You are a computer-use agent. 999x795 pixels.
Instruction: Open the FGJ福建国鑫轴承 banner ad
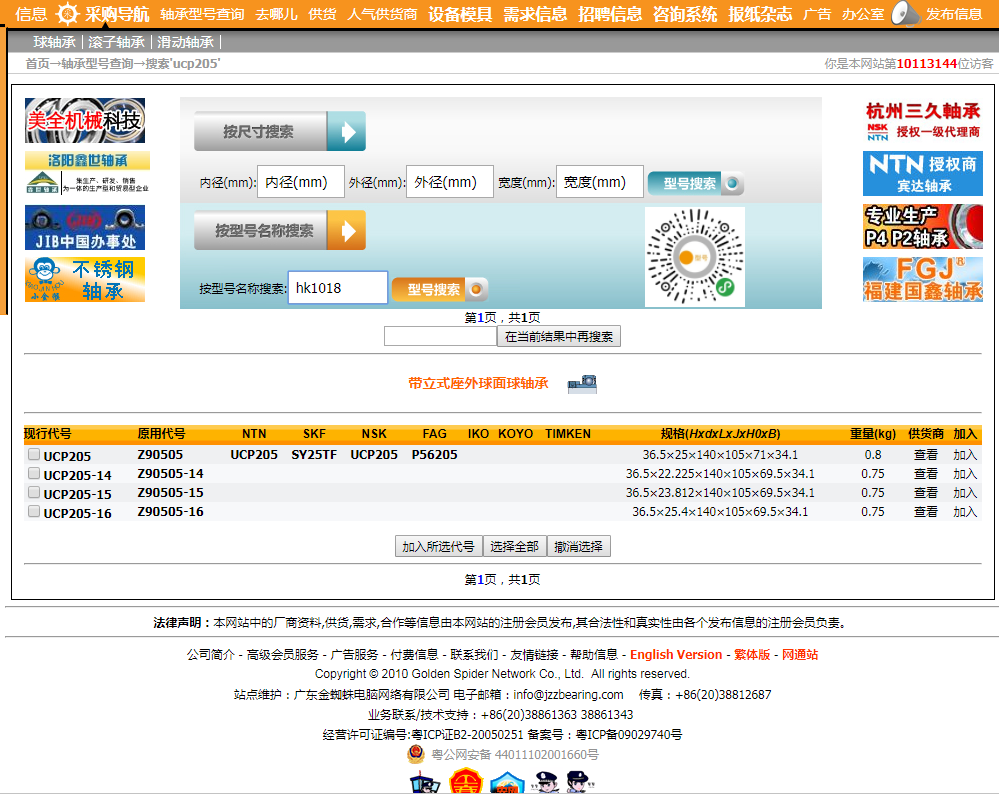923,280
